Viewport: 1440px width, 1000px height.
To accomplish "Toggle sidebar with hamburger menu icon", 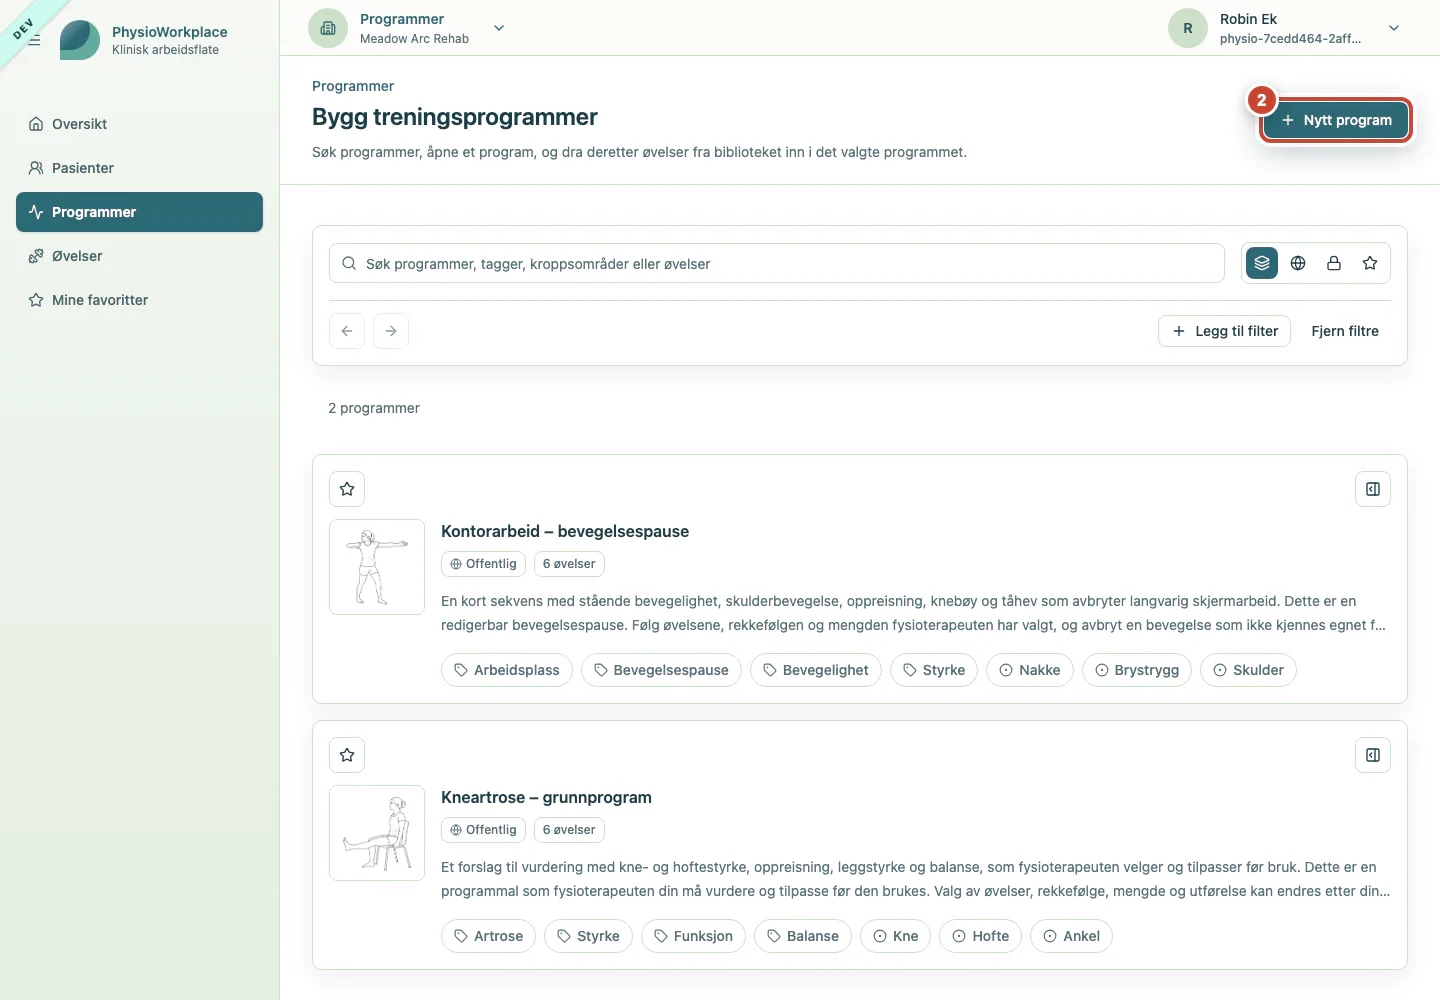I will (34, 40).
